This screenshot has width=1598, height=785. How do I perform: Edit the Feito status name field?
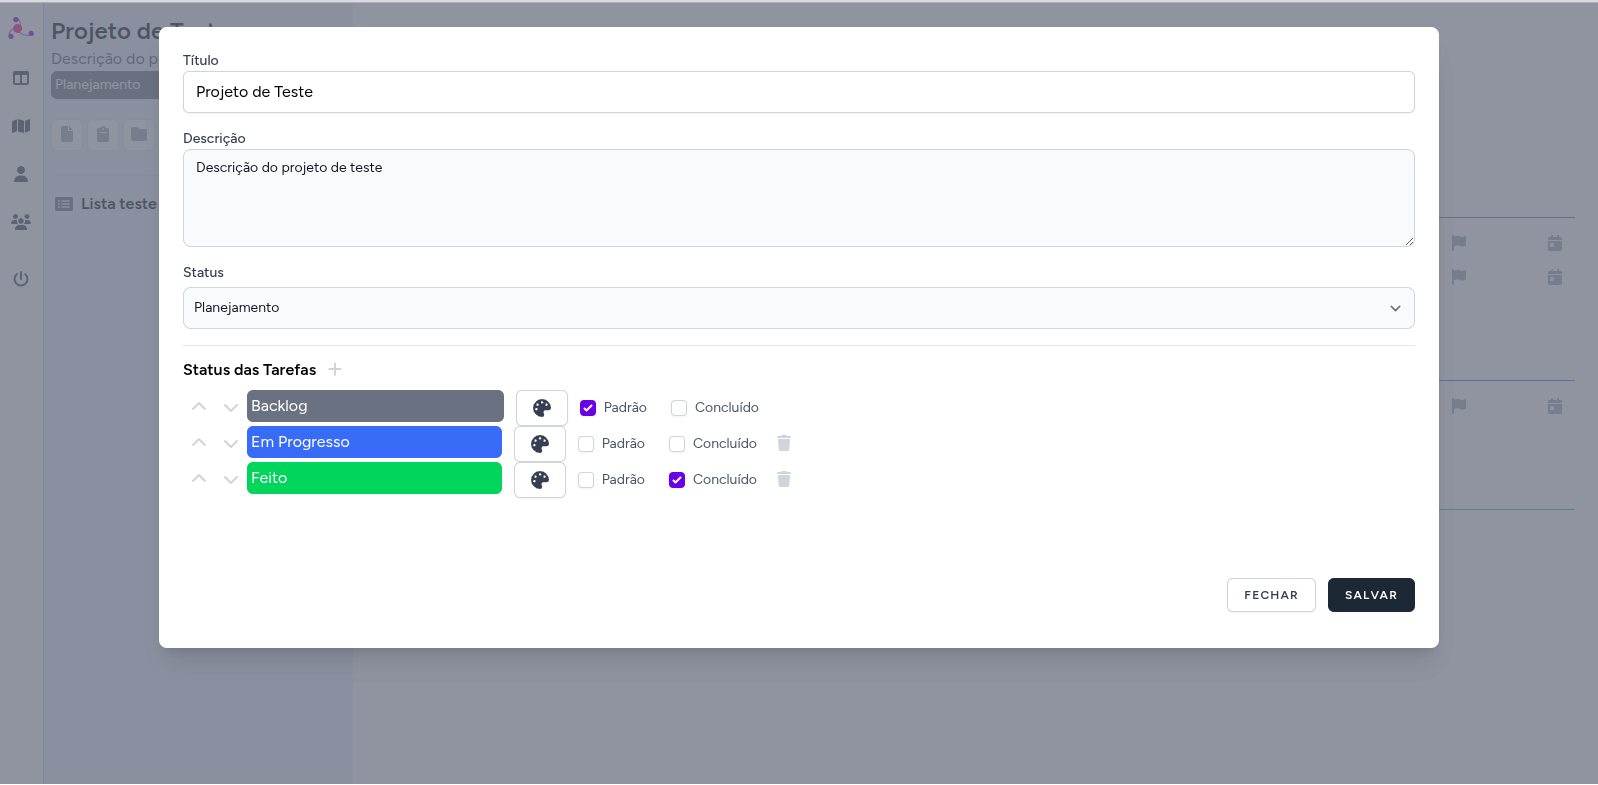click(374, 478)
